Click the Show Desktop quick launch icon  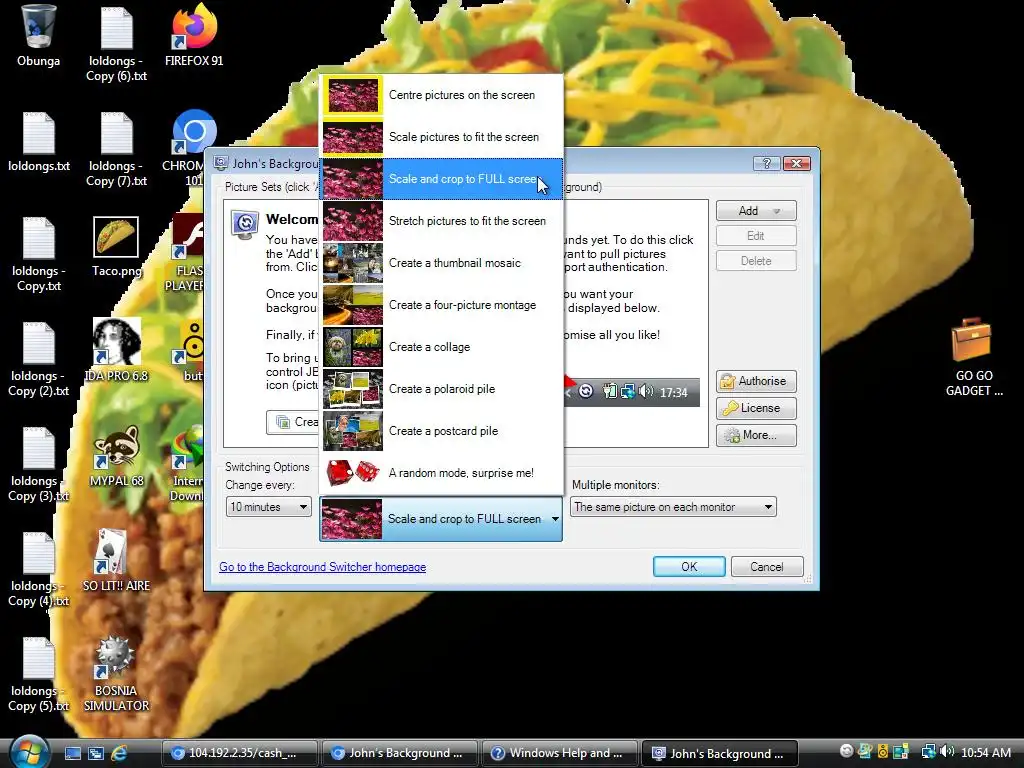point(72,753)
